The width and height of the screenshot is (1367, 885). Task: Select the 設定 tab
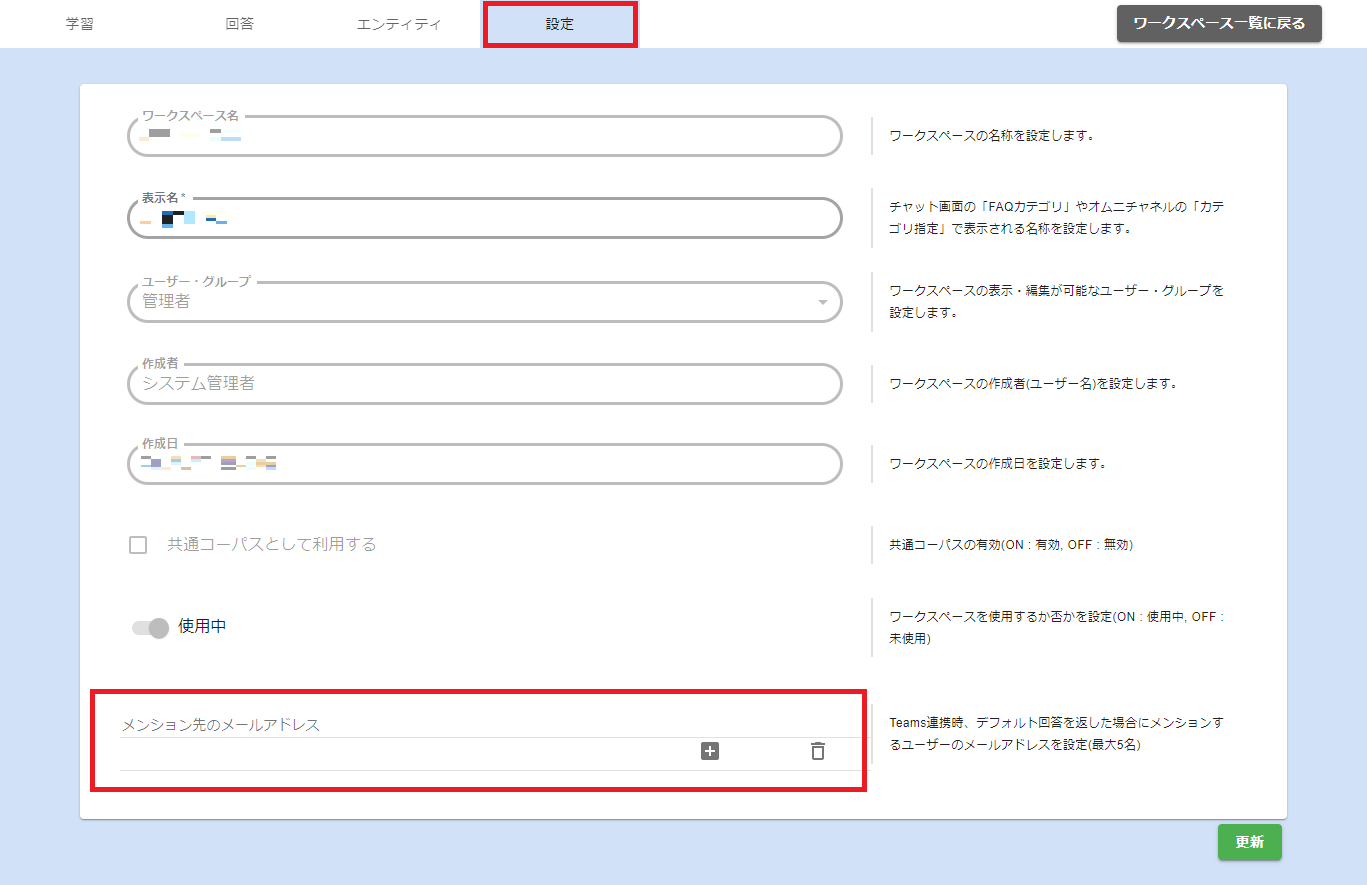coord(560,24)
